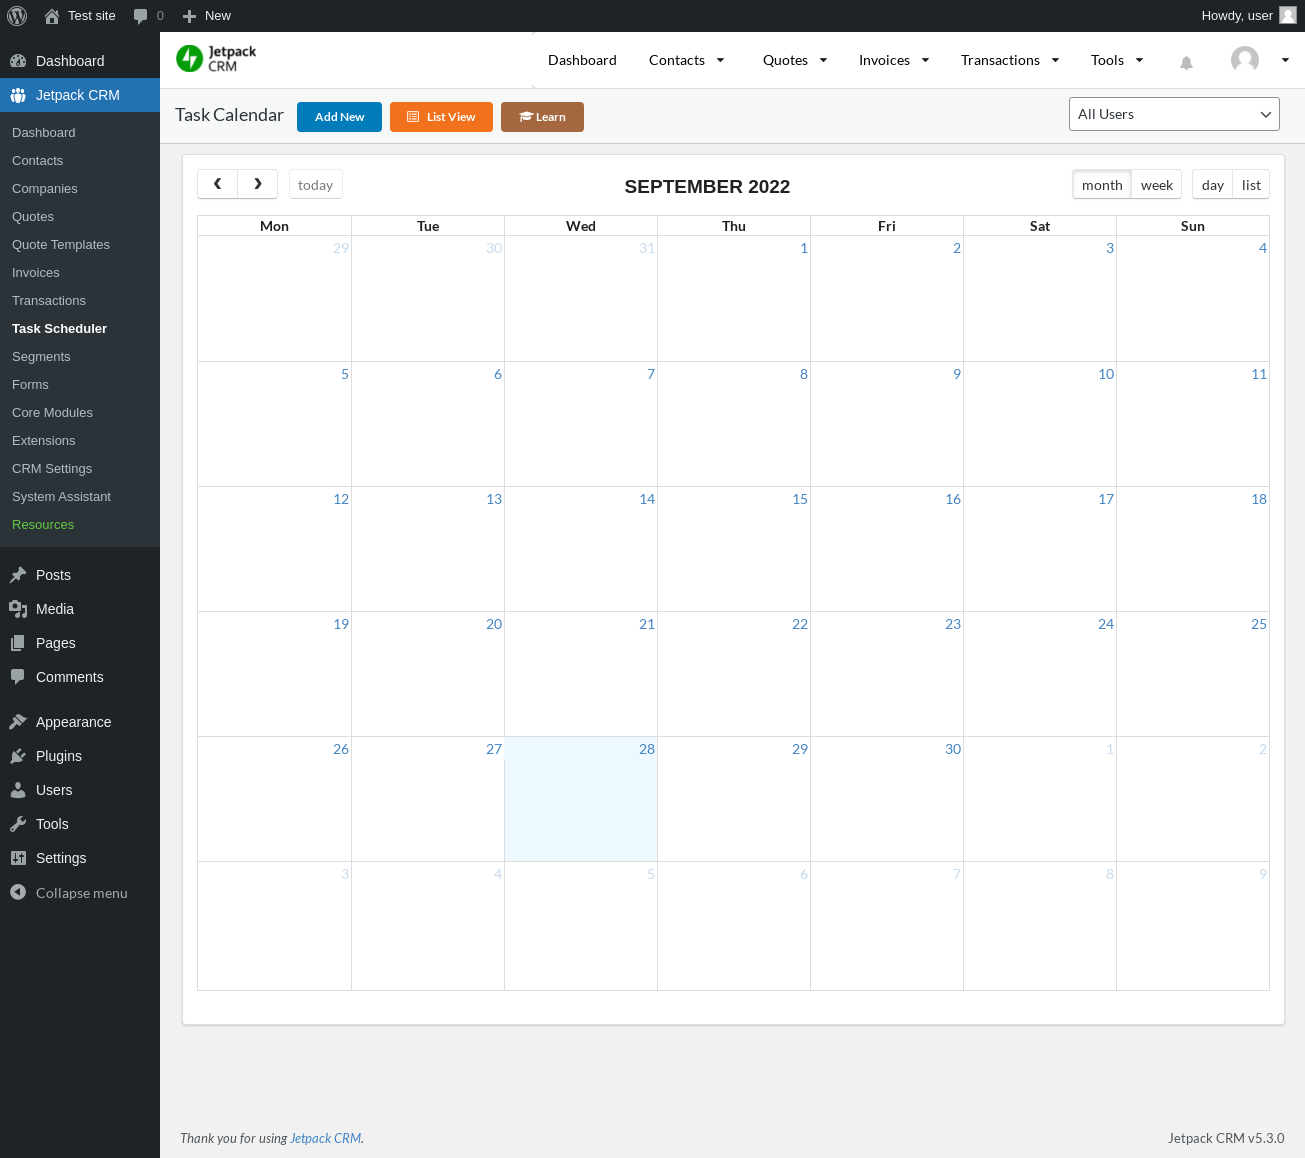Image resolution: width=1305 pixels, height=1158 pixels.
Task: Click the Dashboard gauge icon in sidebar
Action: coord(18,61)
